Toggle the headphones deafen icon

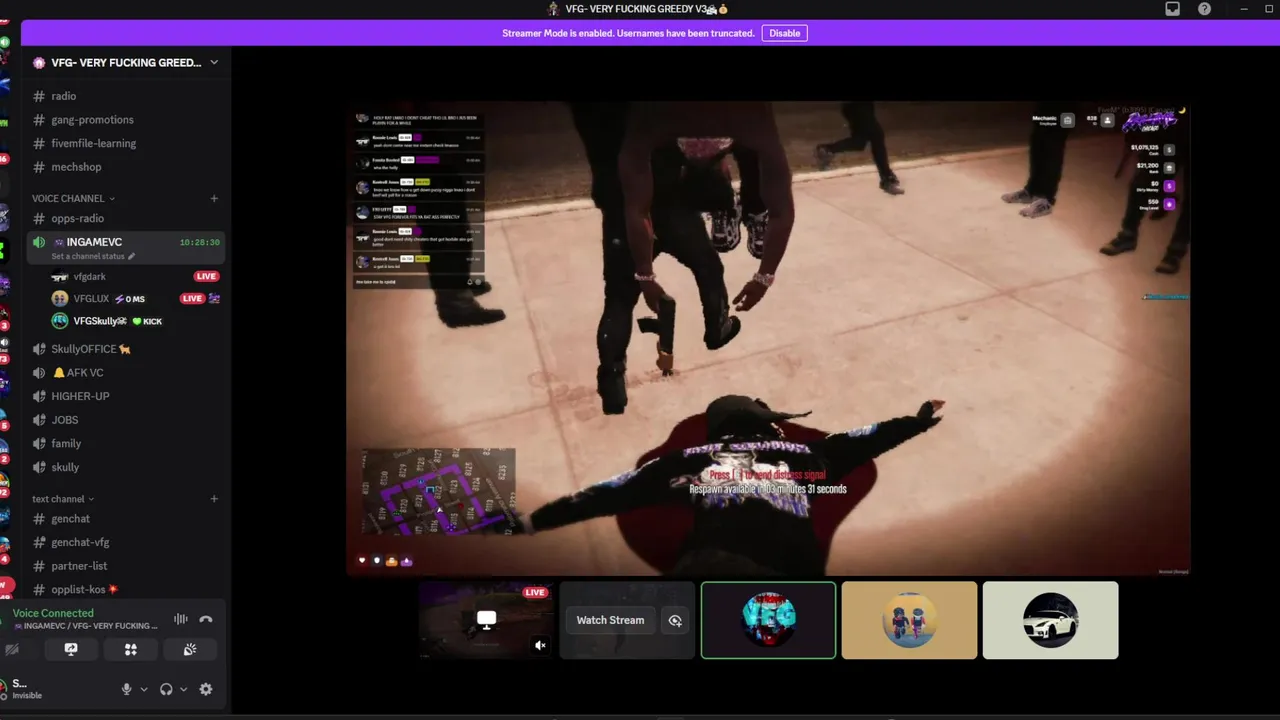[x=166, y=689]
